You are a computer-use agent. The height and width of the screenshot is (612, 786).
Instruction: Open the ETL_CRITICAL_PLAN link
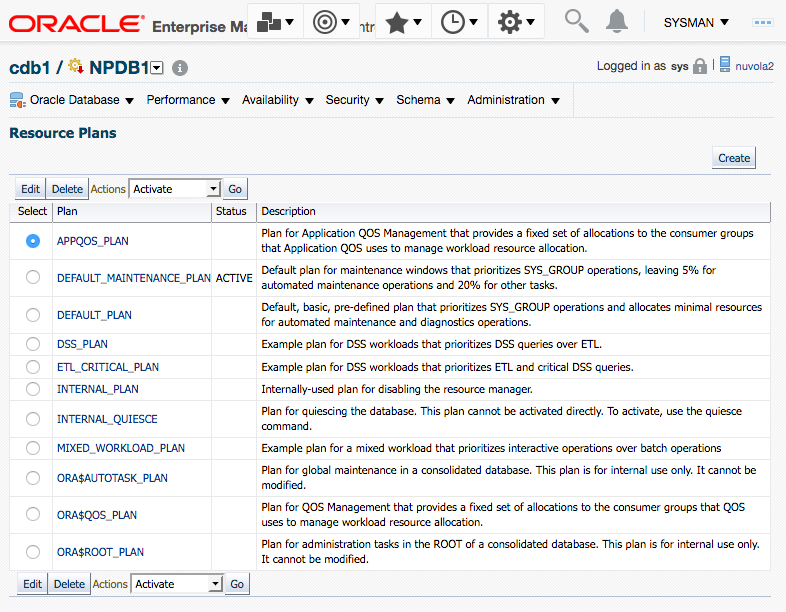[108, 367]
